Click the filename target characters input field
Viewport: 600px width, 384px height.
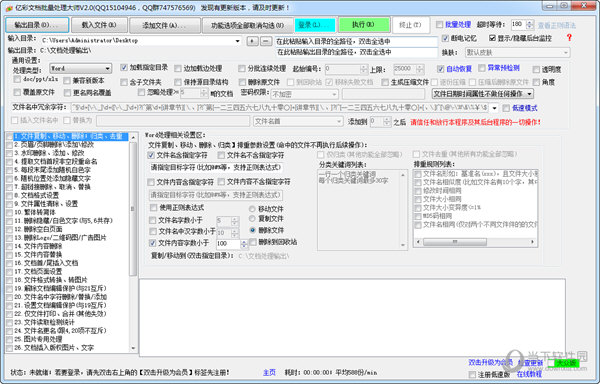216,168
